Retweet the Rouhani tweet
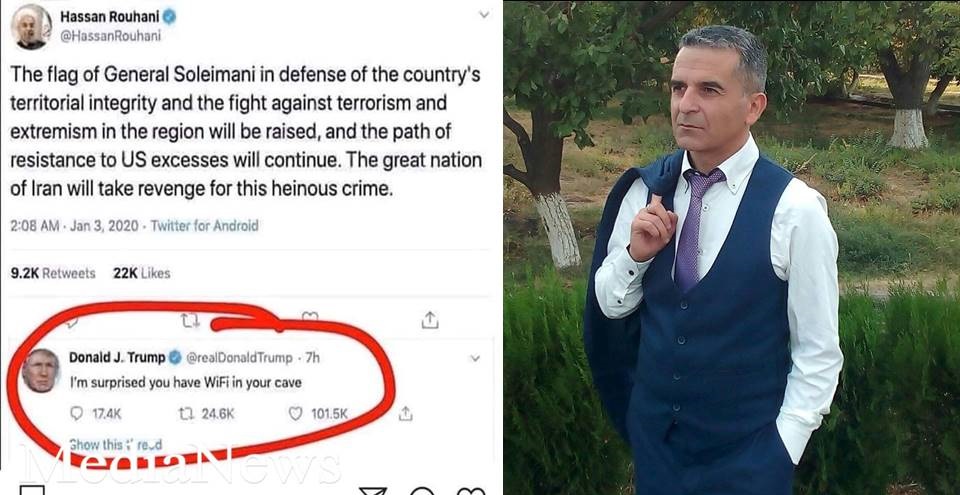Screen dimensions: 960x495 (x=190, y=320)
